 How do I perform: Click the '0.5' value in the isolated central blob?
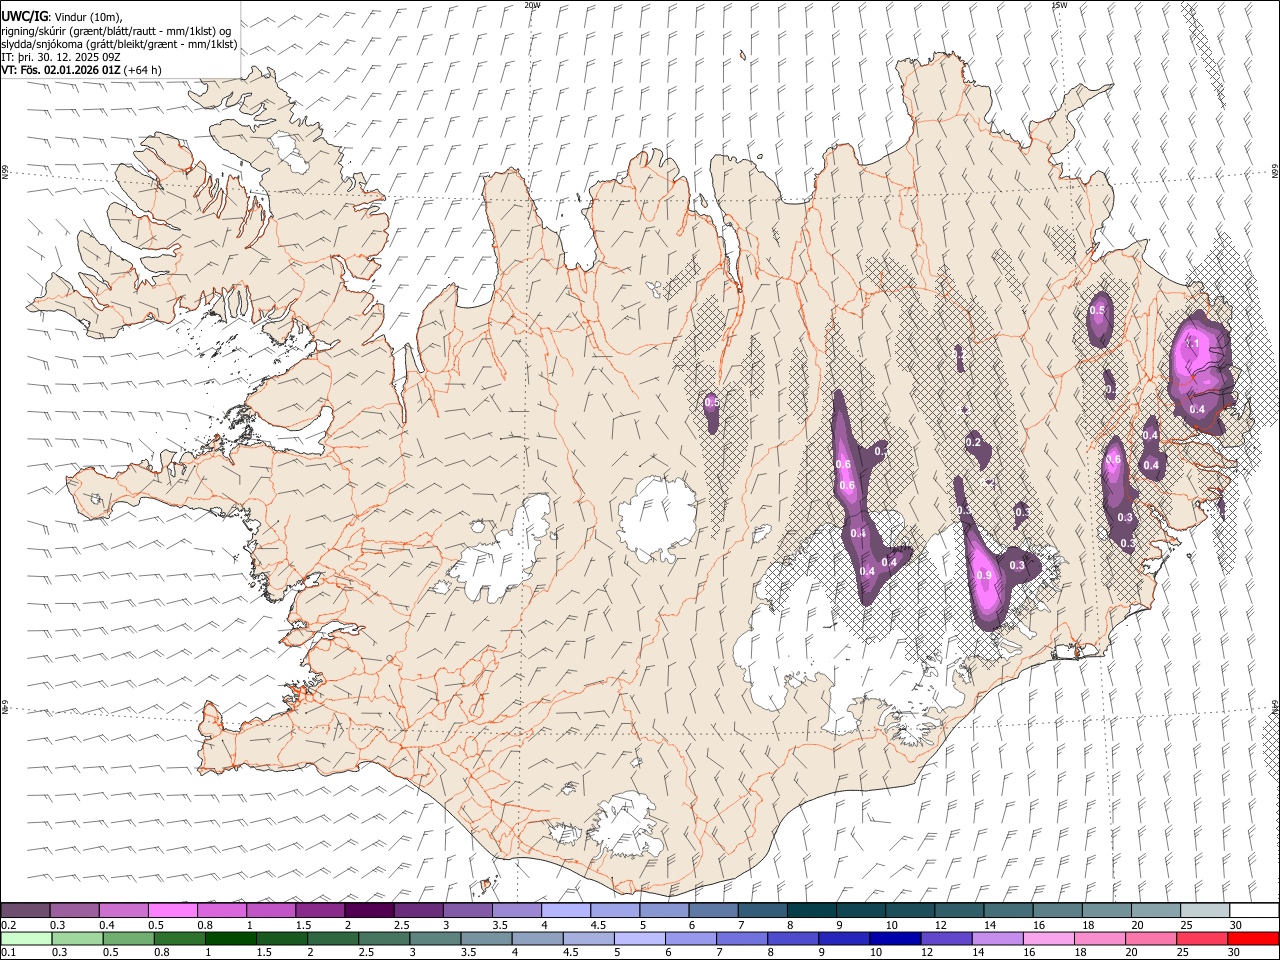712,403
